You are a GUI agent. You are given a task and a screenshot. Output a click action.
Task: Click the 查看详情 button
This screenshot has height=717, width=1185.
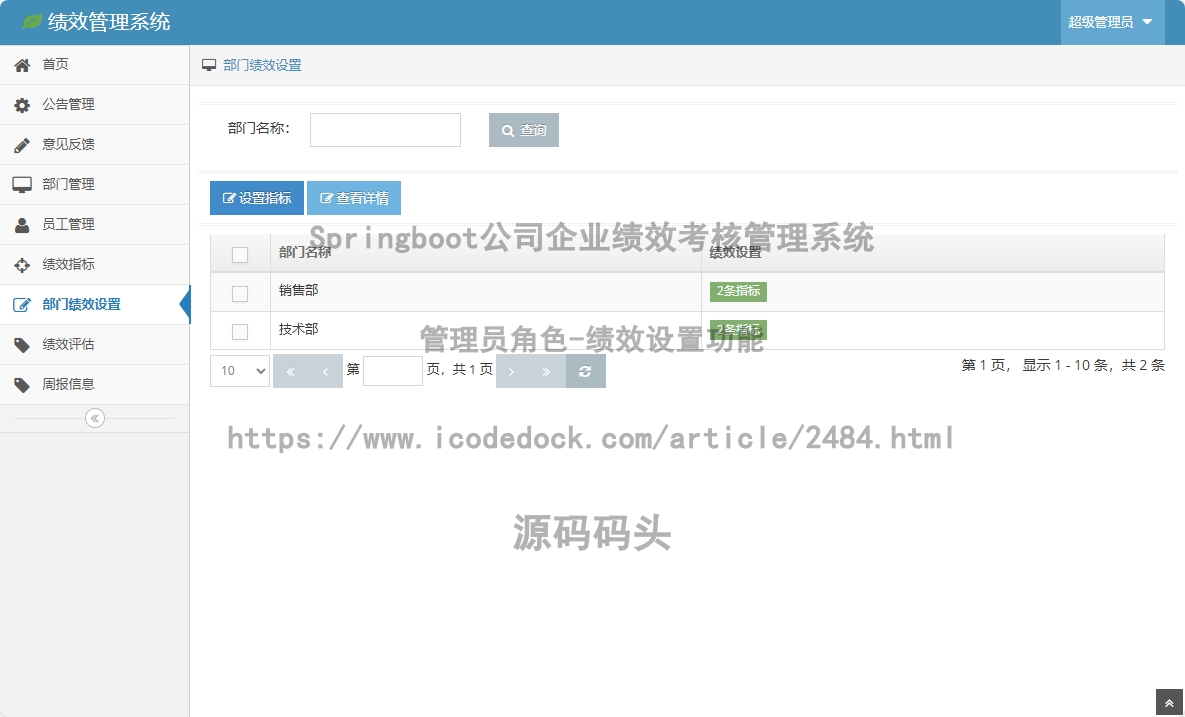coord(354,198)
